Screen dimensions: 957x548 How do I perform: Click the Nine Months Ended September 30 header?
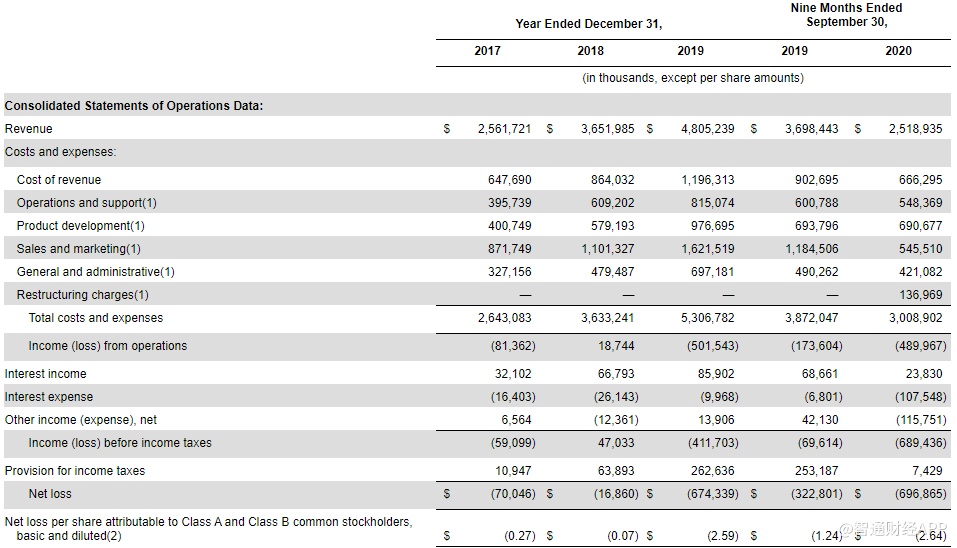(x=846, y=15)
